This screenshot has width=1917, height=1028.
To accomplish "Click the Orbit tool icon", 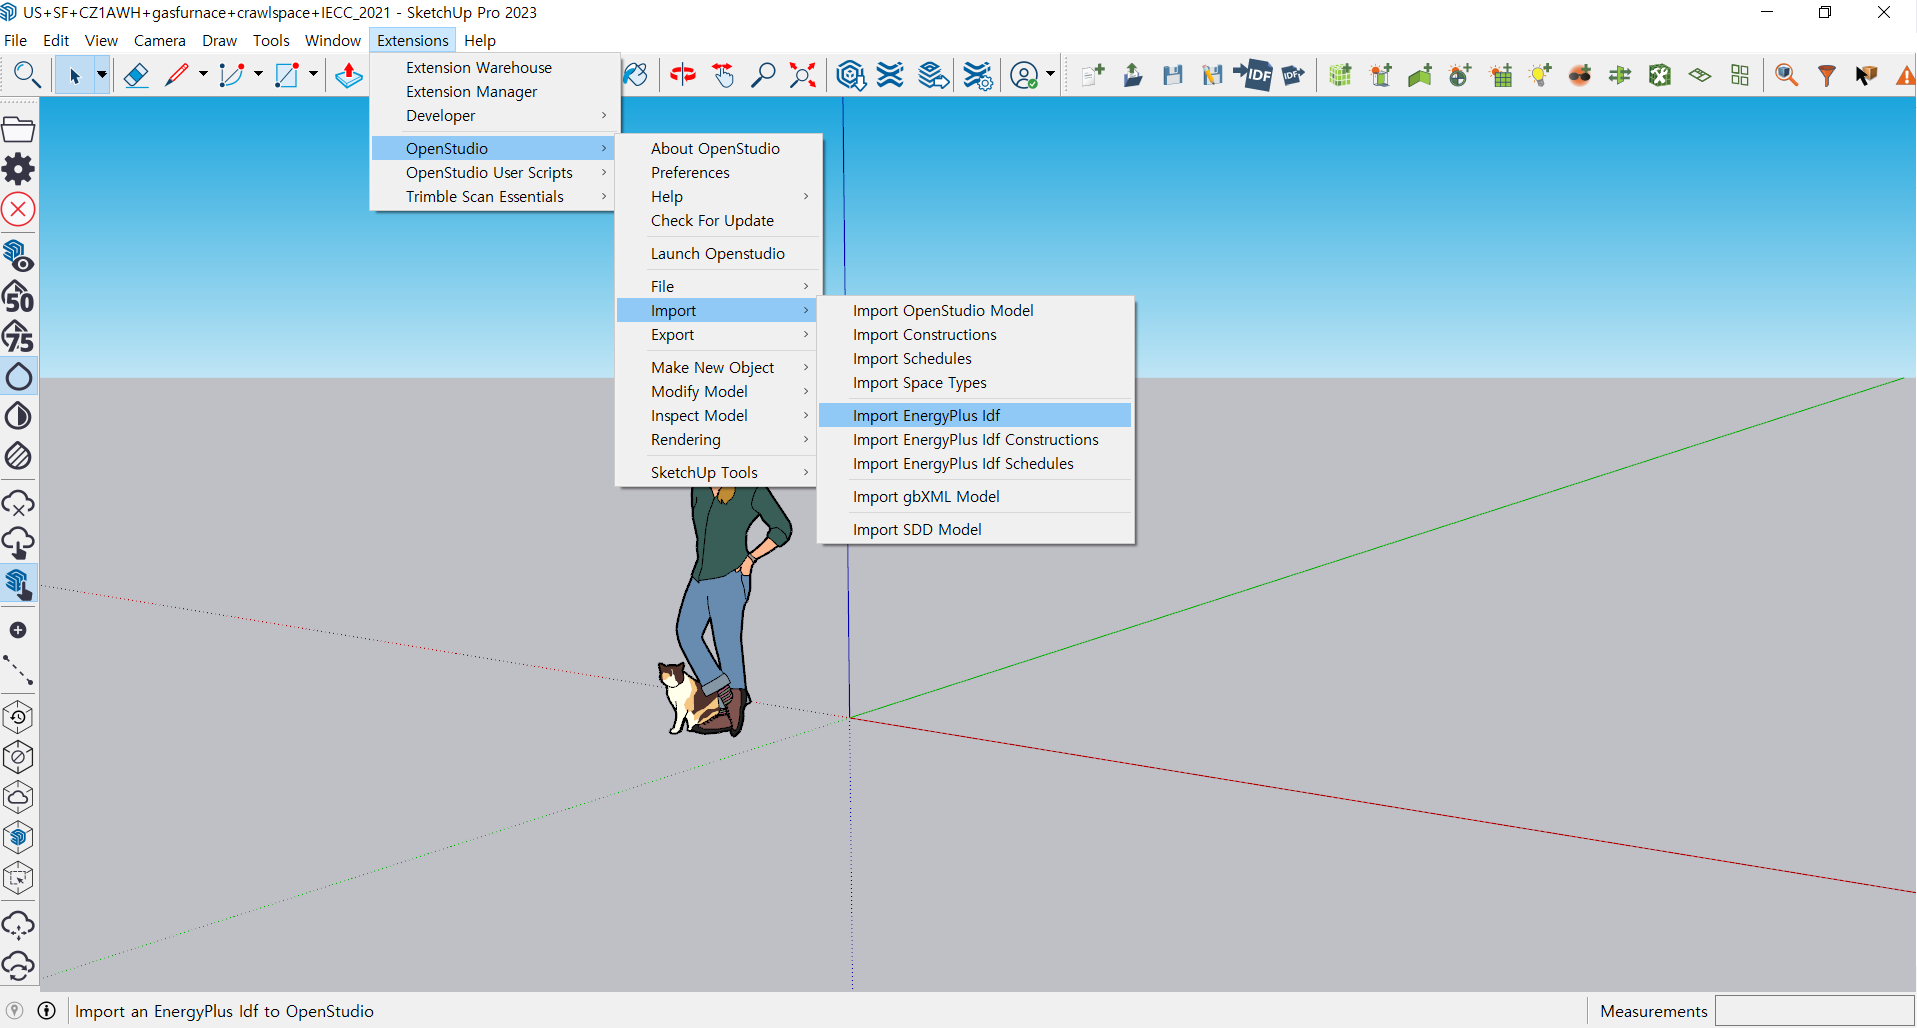I will click(x=683, y=75).
